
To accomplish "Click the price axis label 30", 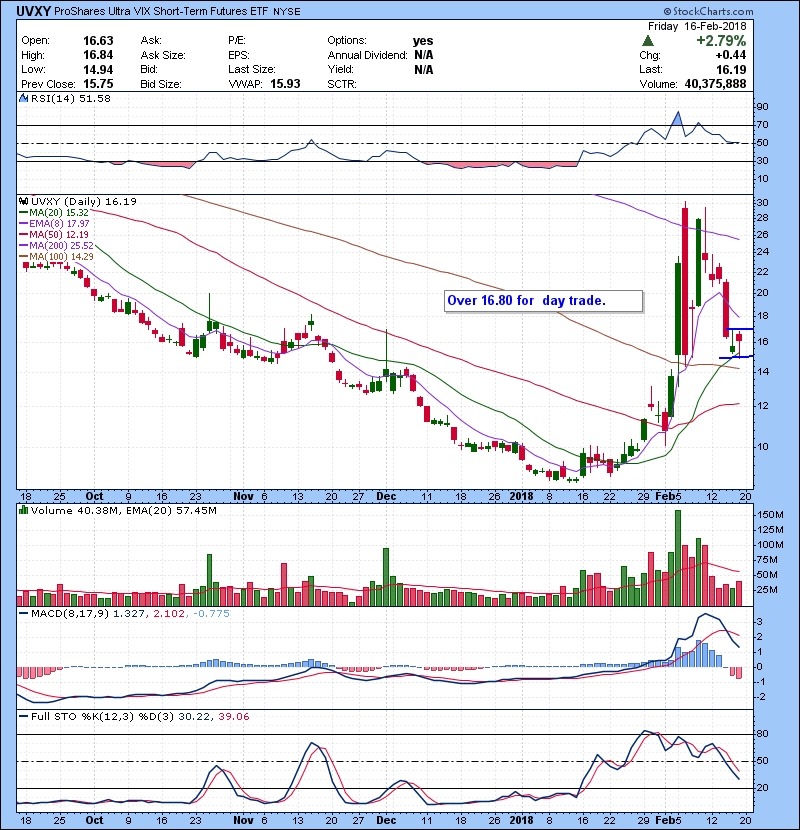I will [763, 203].
